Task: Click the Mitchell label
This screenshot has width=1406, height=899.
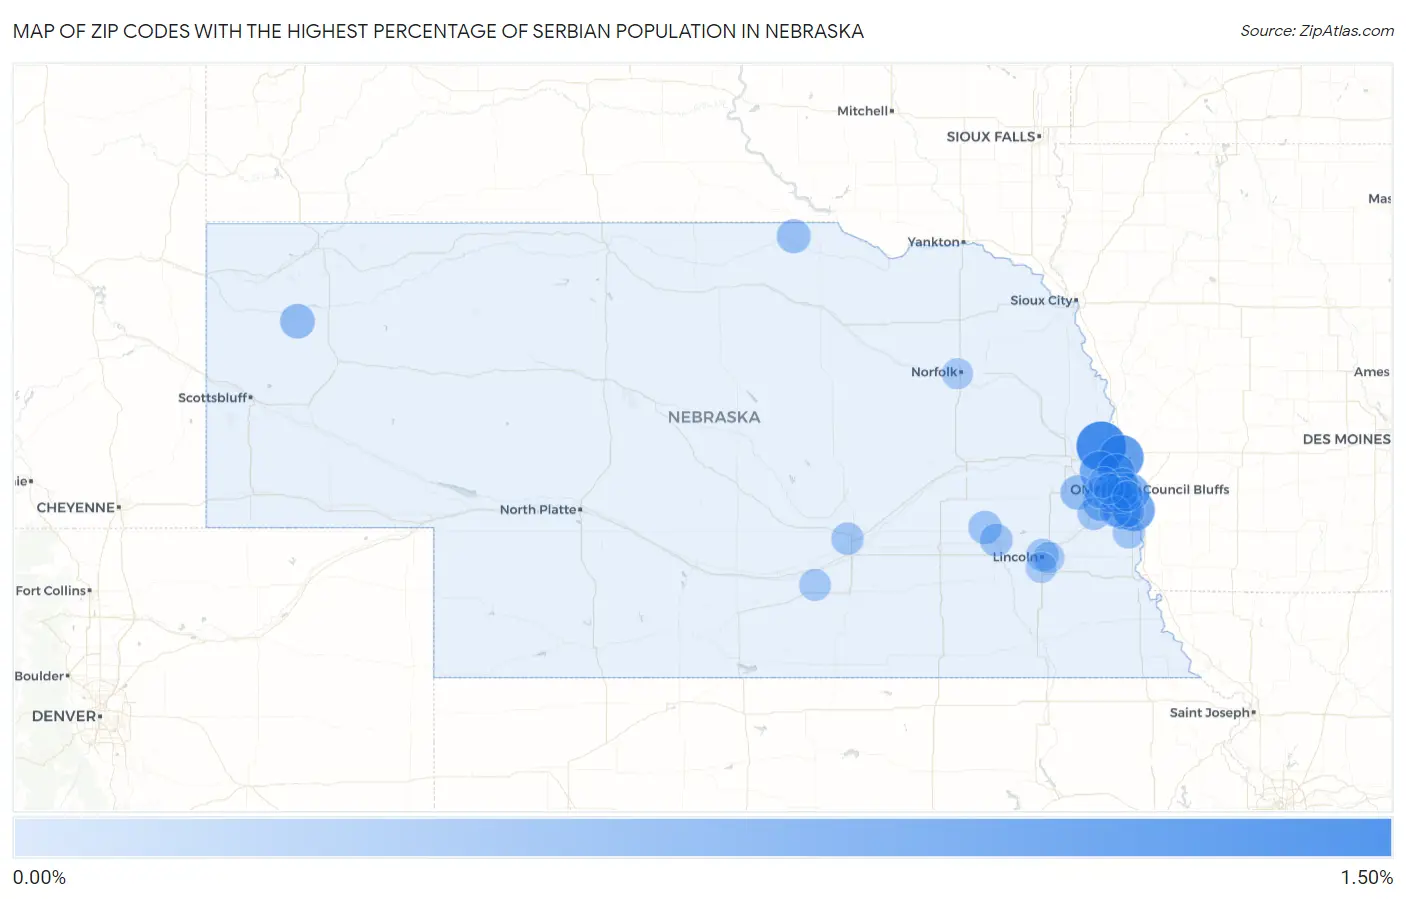Action: tap(863, 111)
